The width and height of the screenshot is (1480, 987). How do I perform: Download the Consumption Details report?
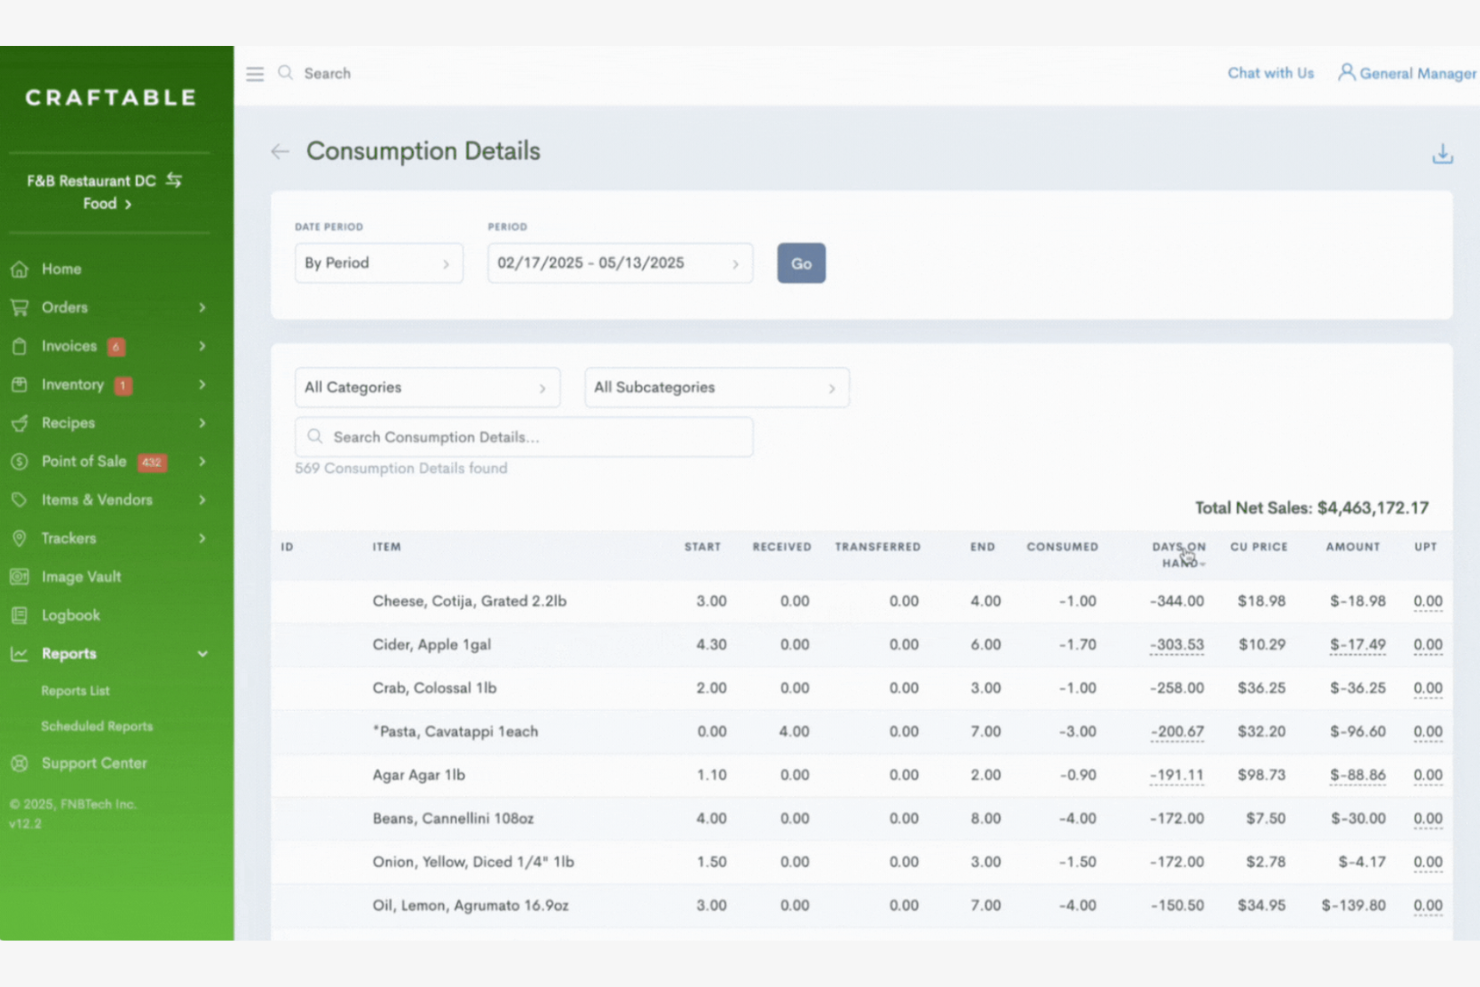tap(1443, 152)
